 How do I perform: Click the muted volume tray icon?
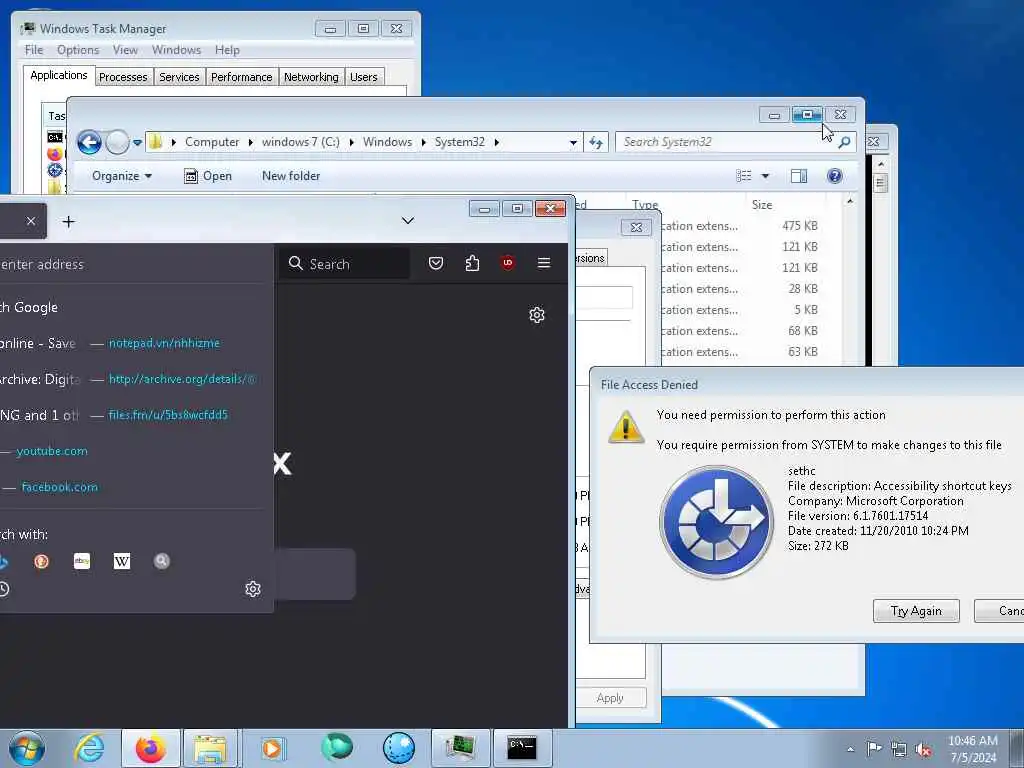[923, 750]
